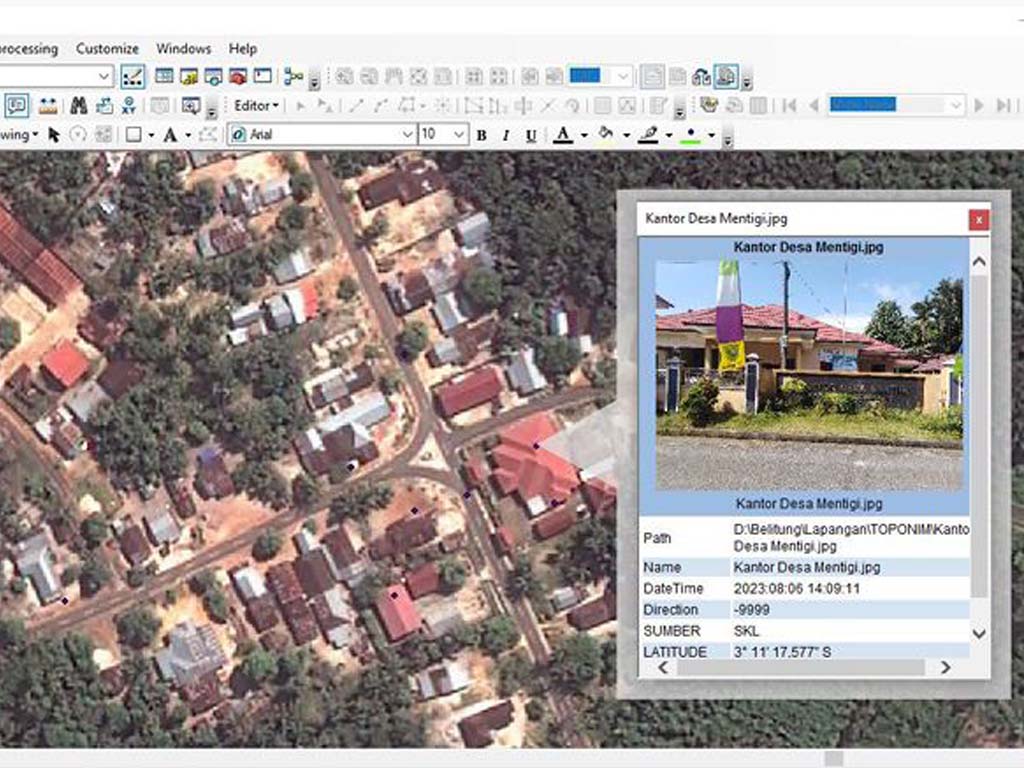Expand the Editor dropdown menu
Viewport: 1024px width, 768px height.
tap(256, 105)
